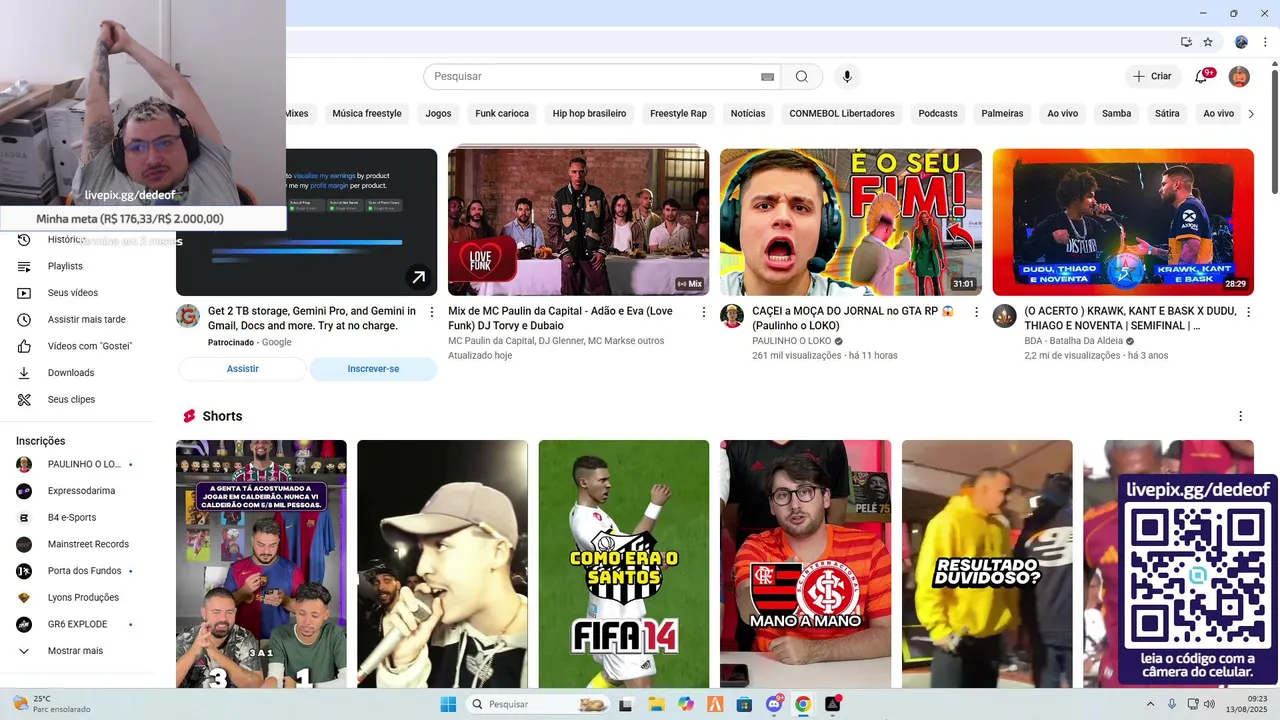Select the Freestyle Rap chip

678,114
